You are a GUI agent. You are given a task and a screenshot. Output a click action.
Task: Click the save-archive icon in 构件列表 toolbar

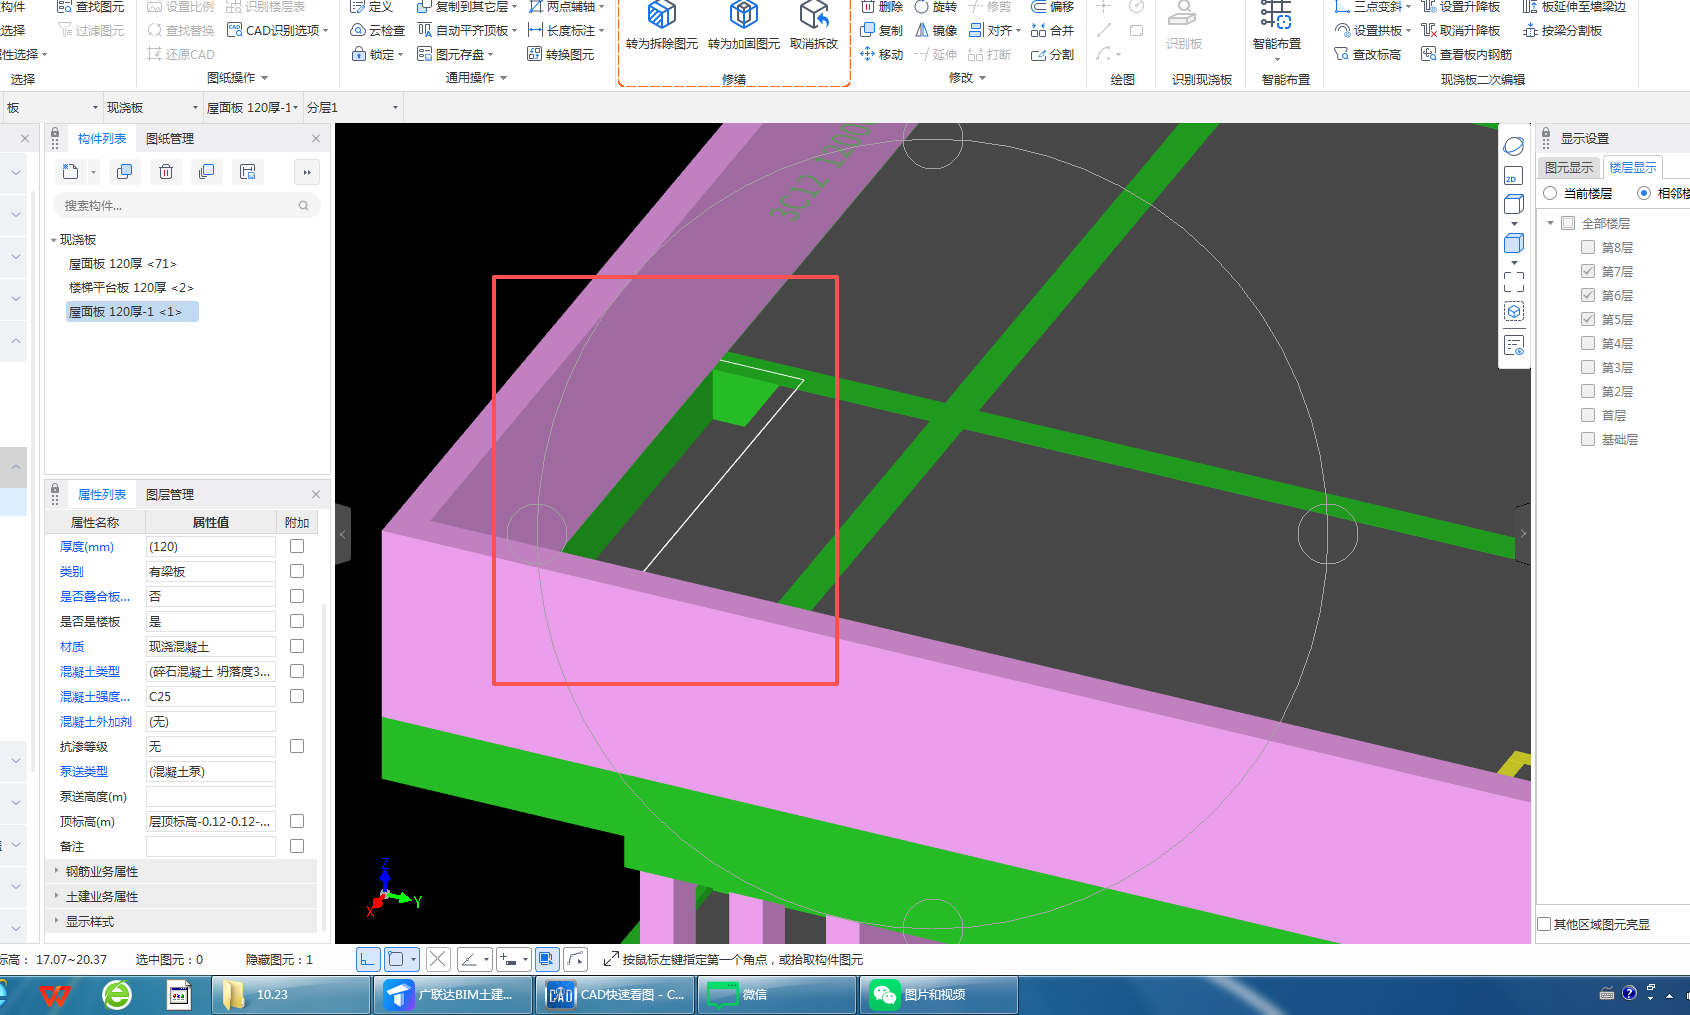pyautogui.click(x=248, y=172)
